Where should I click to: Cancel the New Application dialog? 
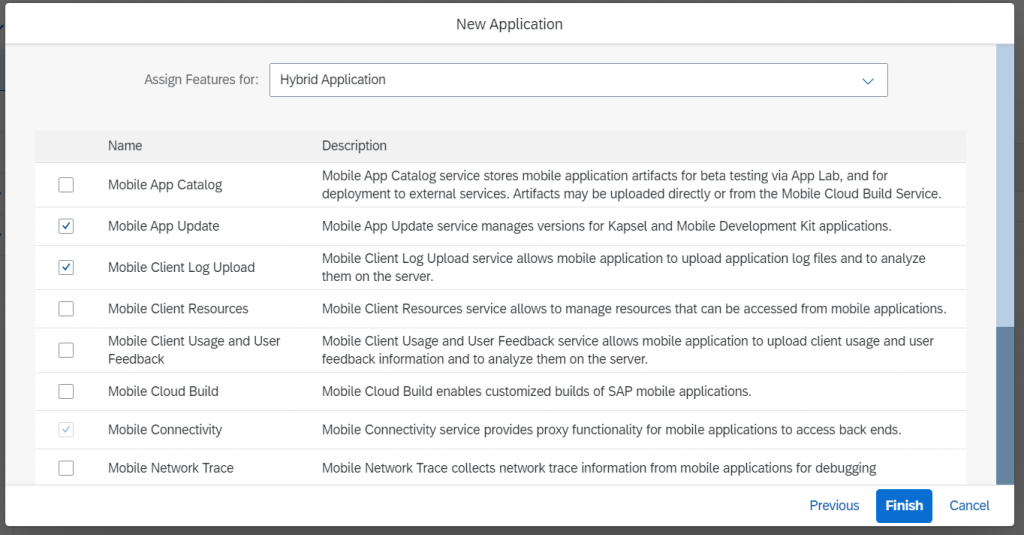click(969, 506)
